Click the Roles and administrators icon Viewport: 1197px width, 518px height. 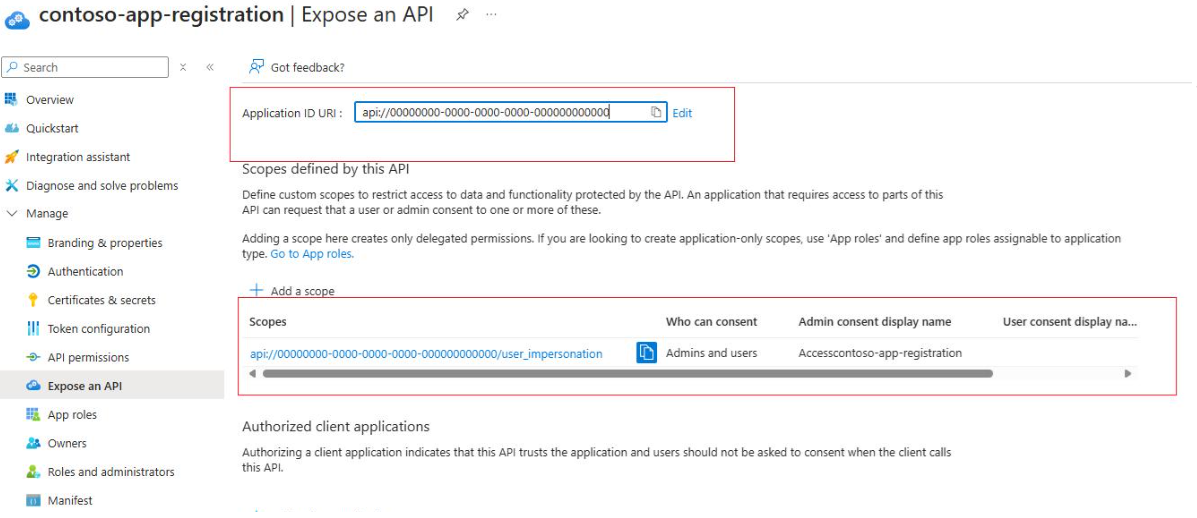coord(33,471)
